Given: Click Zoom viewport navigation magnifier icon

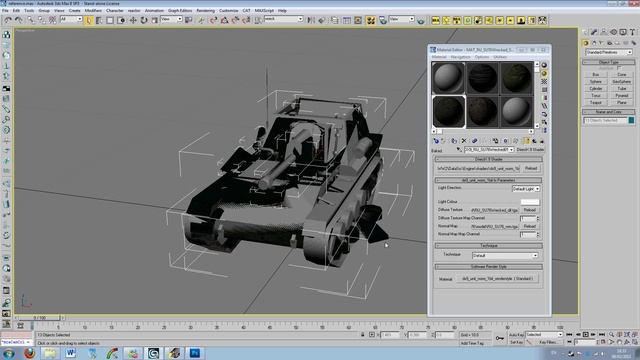Looking at the screenshot, I should point(611,335).
